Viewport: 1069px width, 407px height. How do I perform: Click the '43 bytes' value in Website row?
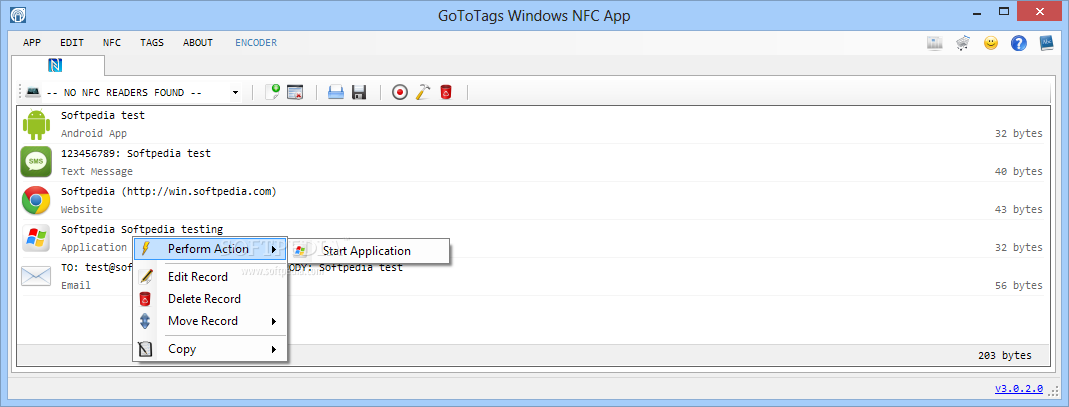pyautogui.click(x=1019, y=209)
